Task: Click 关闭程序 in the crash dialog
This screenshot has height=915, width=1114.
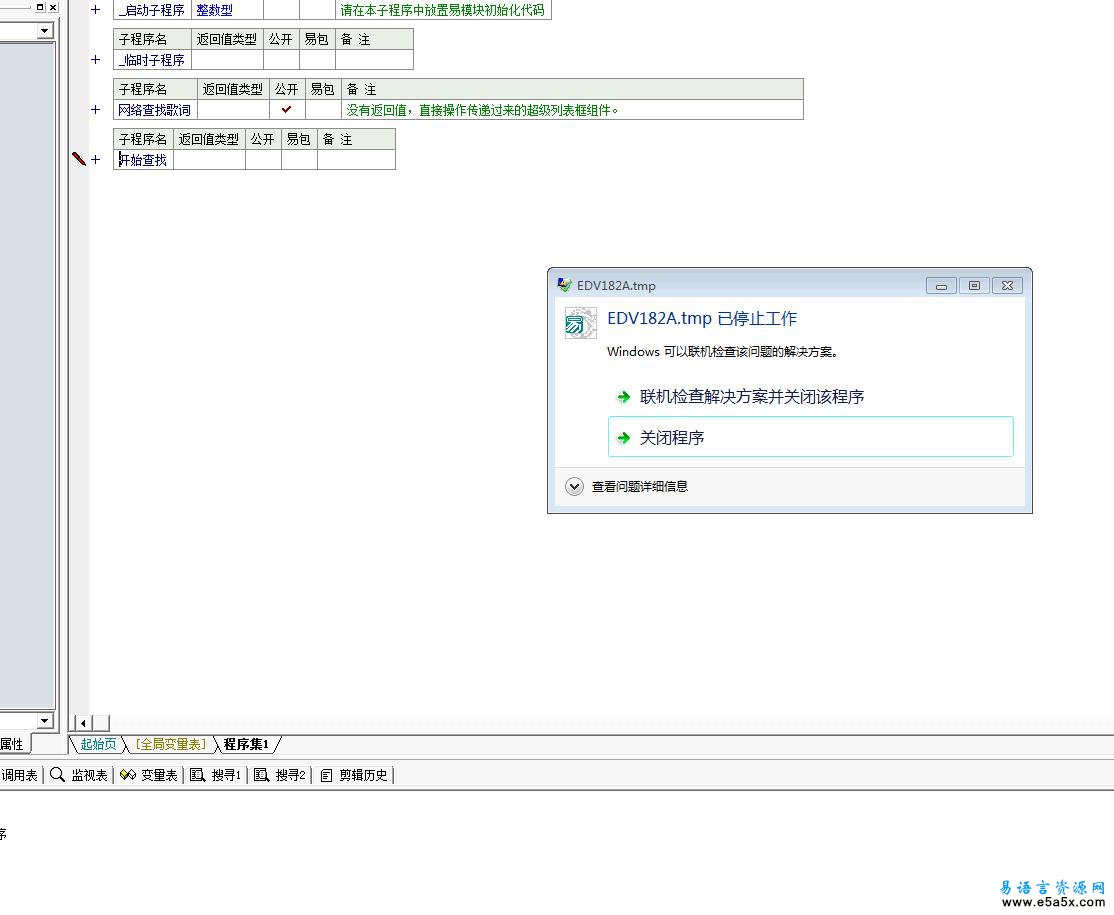Action: (811, 437)
